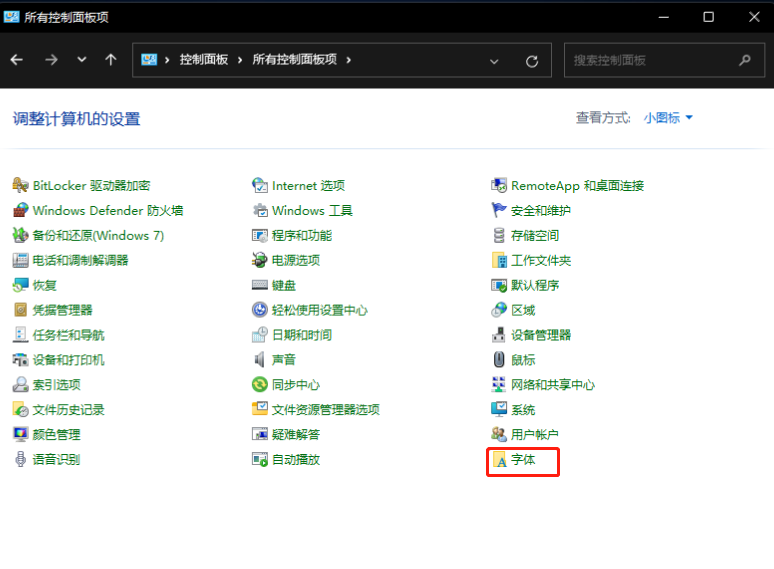The width and height of the screenshot is (774, 569).
Task: Click the refresh button in address bar
Action: [x=532, y=60]
